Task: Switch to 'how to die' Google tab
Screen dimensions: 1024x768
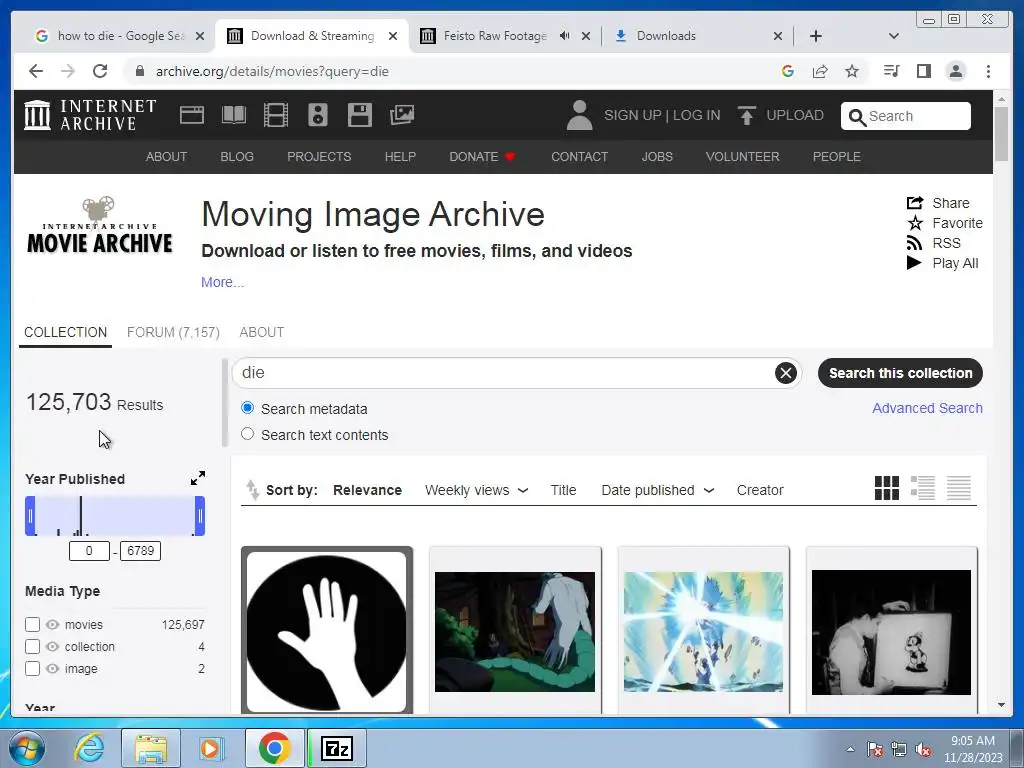Action: coord(121,36)
